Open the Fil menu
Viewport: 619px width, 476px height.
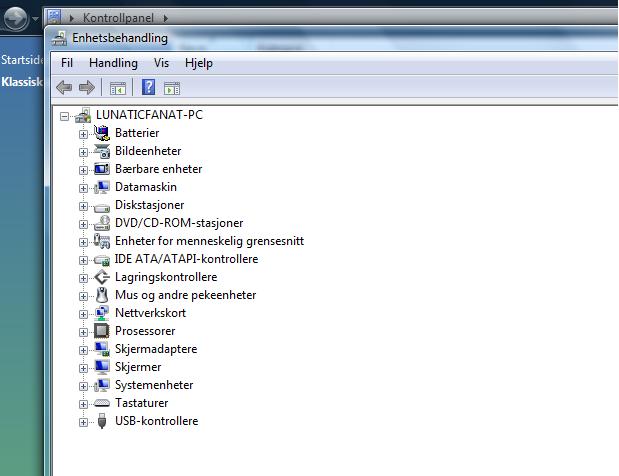click(67, 63)
